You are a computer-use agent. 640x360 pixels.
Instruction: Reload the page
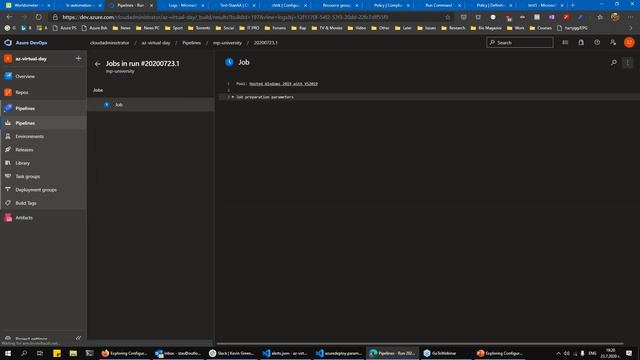38,17
